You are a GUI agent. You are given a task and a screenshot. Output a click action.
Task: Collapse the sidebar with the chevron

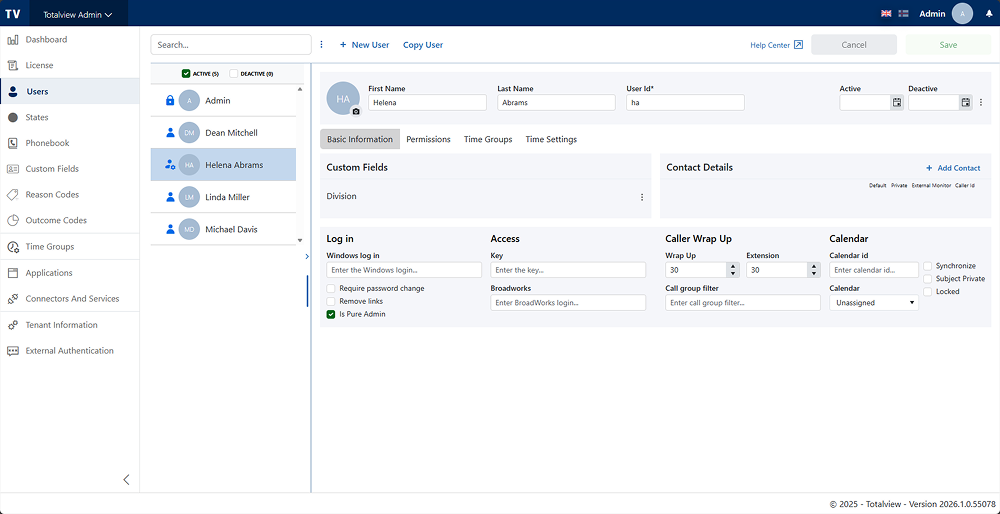(126, 480)
